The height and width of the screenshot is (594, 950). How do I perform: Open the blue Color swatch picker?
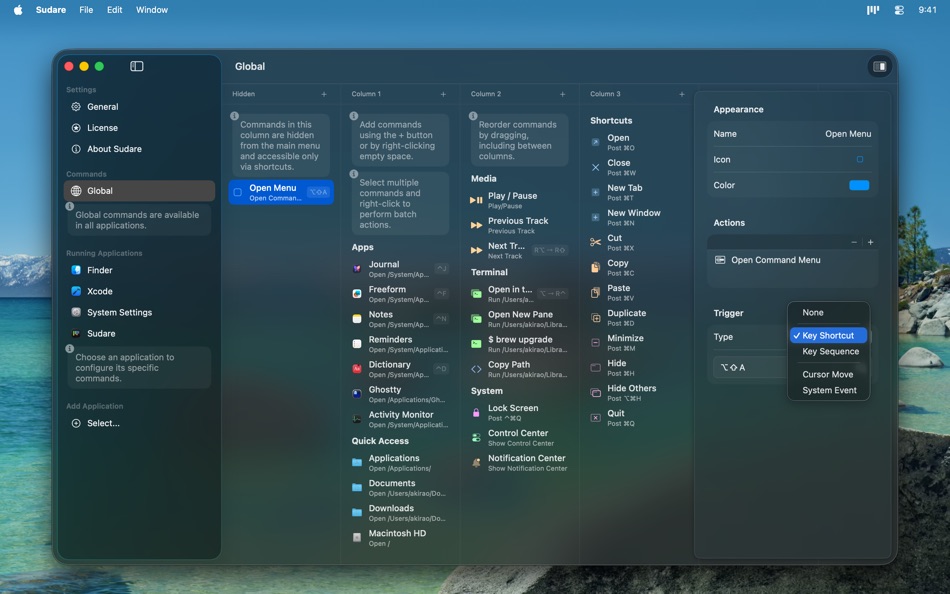tap(859, 185)
